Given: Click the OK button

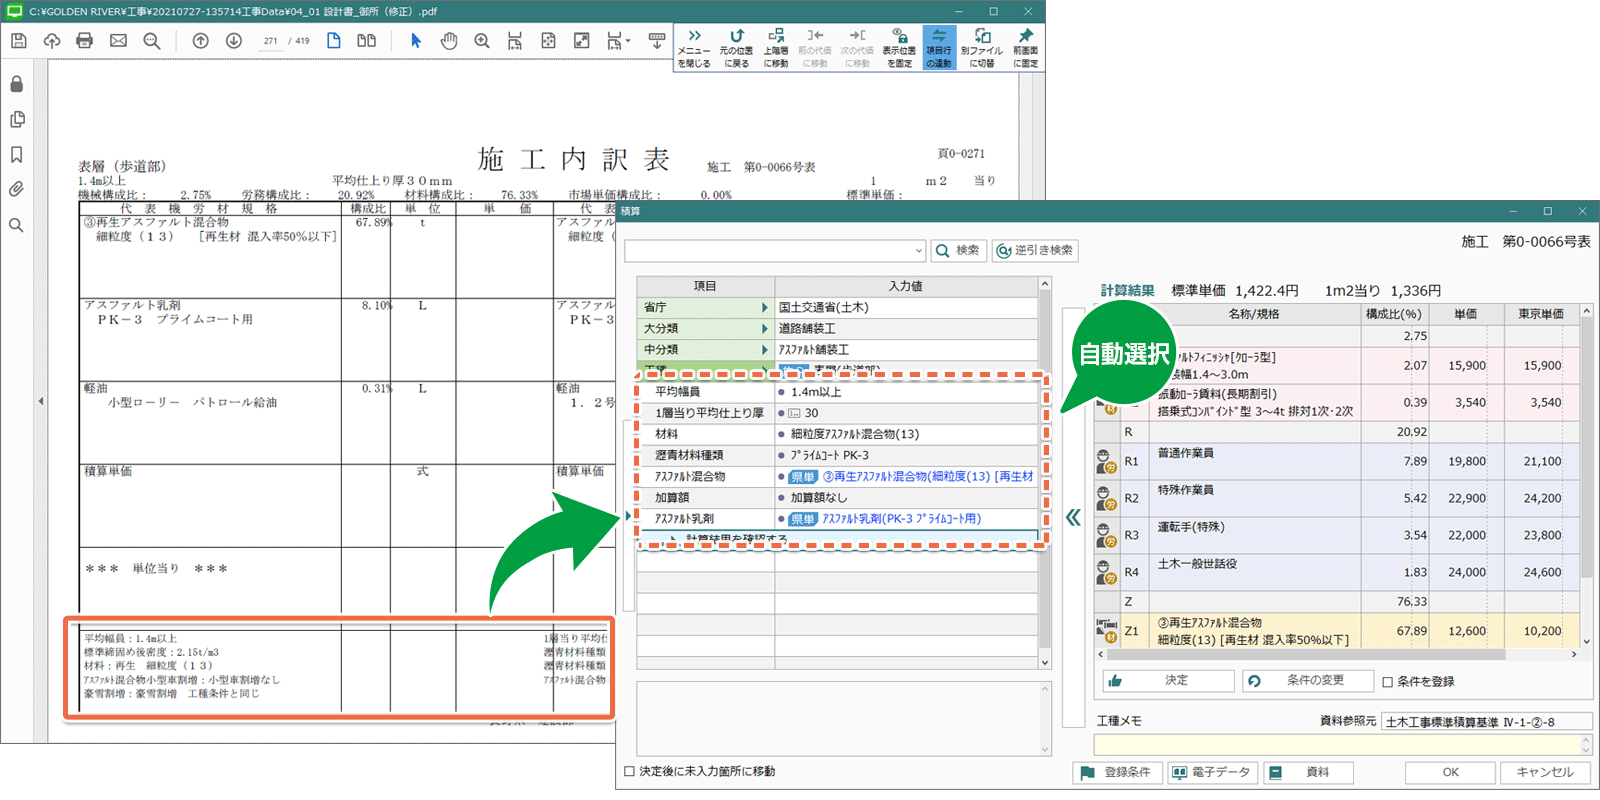Looking at the screenshot, I should pyautogui.click(x=1450, y=773).
